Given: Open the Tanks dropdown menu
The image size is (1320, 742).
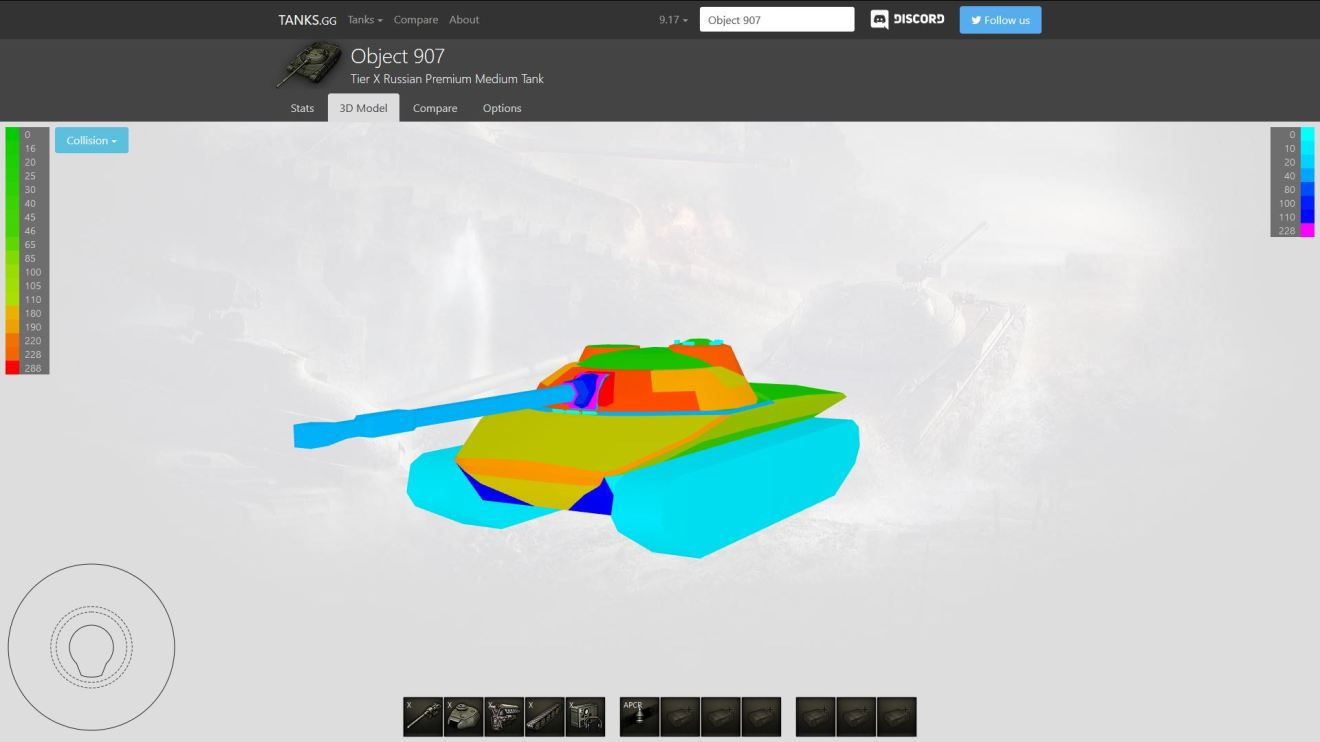Looking at the screenshot, I should coord(365,20).
